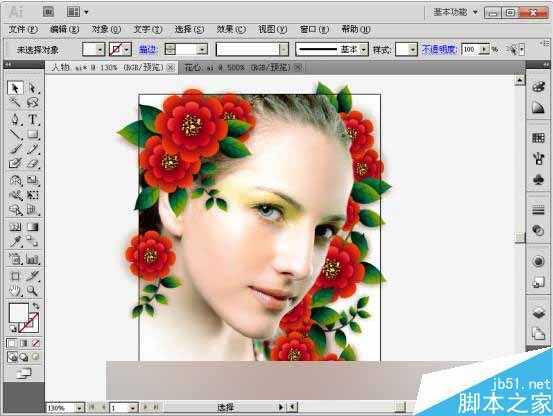
Task: Select the Line Segment tool
Action: [15, 134]
